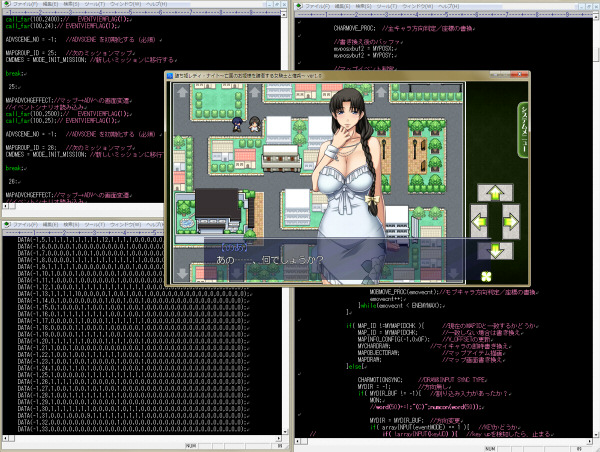Screen dimensions: 600x452
Task: Open ウィンドウ(W) menu in the right editor window
Action: click(418, 6)
